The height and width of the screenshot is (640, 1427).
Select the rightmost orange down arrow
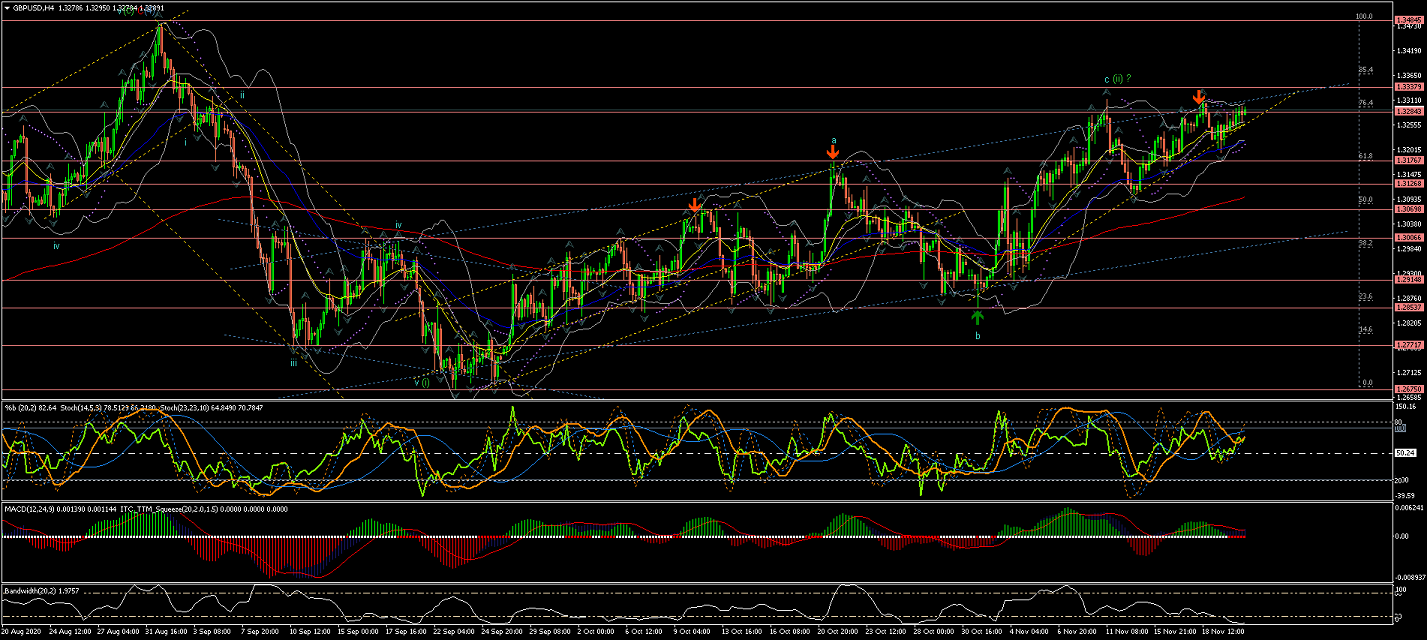(x=1198, y=97)
